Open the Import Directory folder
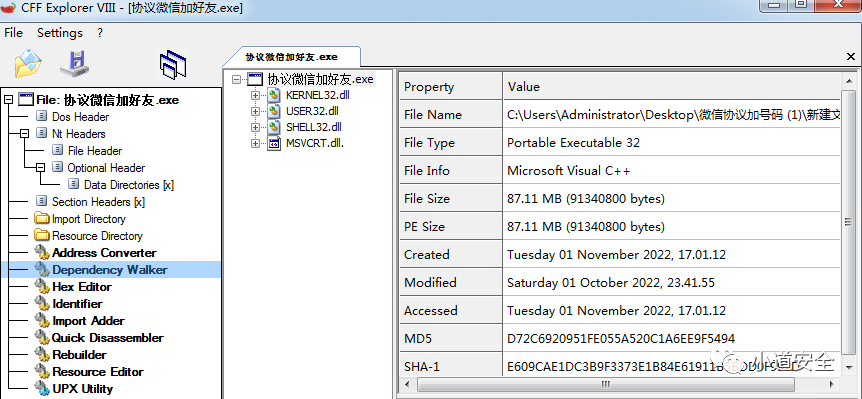The image size is (862, 399). tap(89, 219)
